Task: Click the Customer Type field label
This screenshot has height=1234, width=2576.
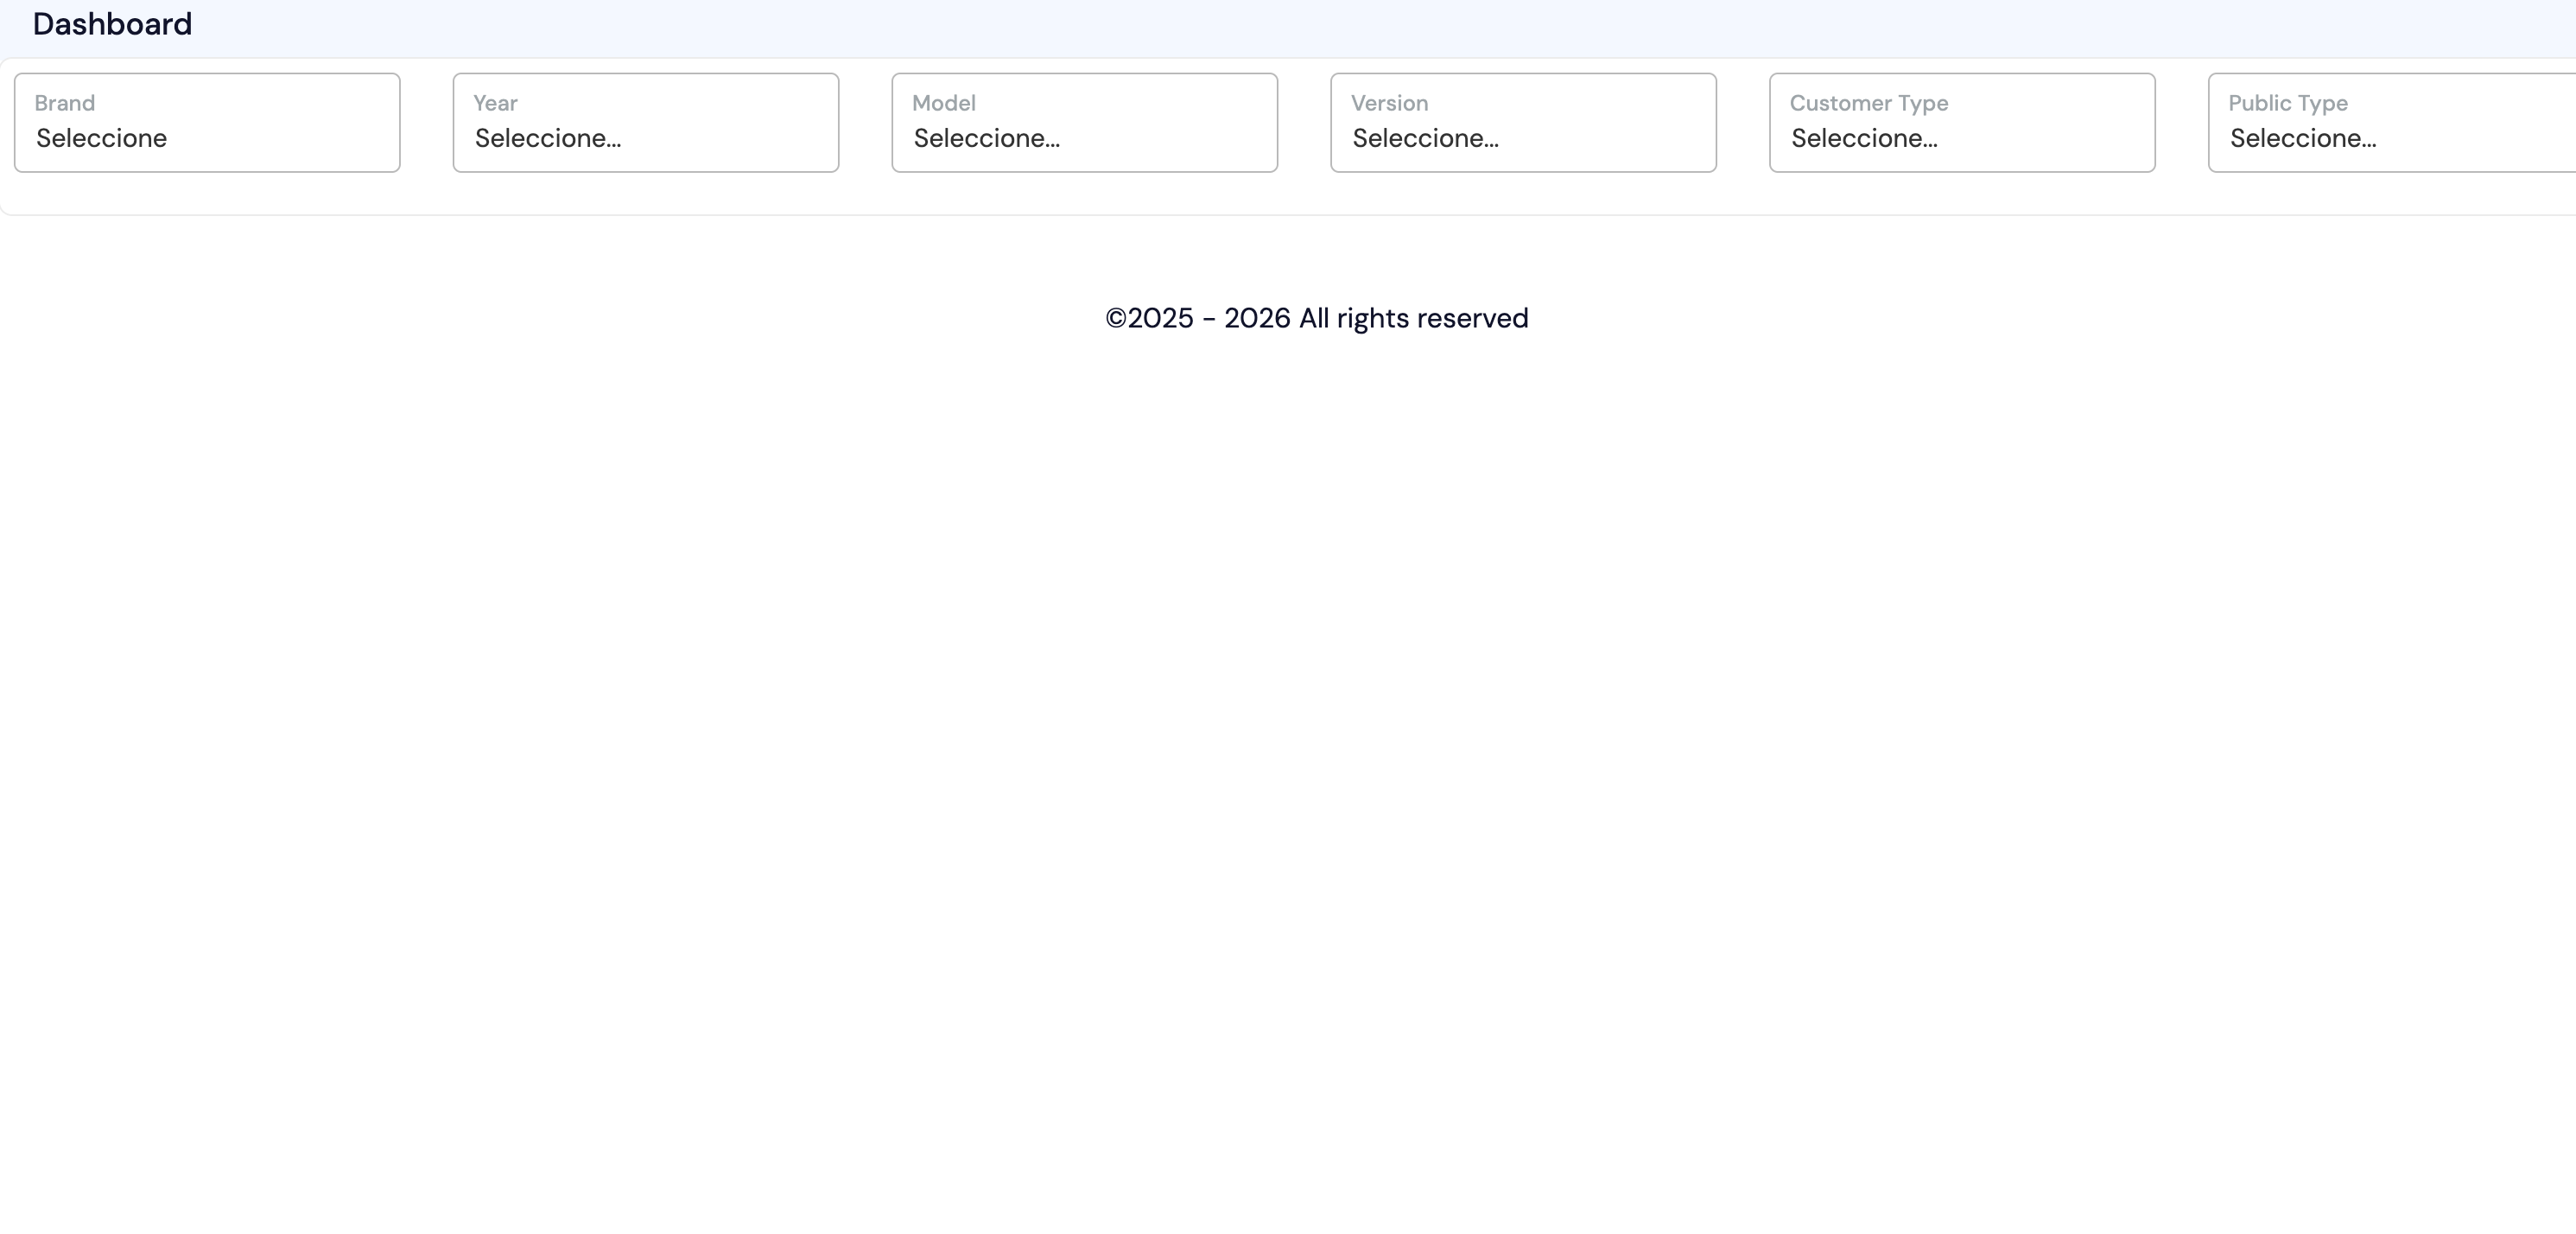Action: click(x=1868, y=102)
